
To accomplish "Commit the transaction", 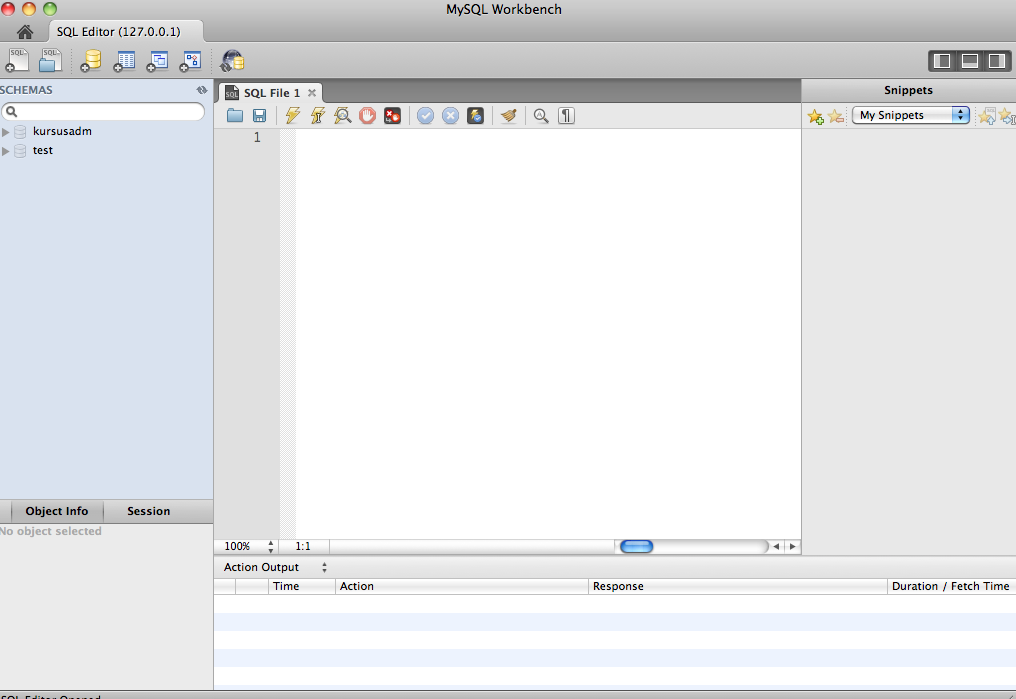I will click(x=425, y=116).
